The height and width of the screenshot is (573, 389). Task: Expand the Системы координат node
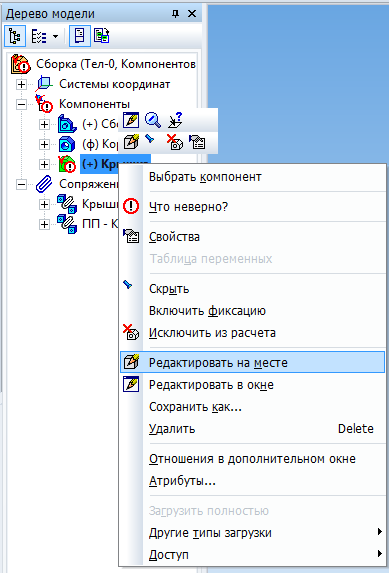click(22, 84)
